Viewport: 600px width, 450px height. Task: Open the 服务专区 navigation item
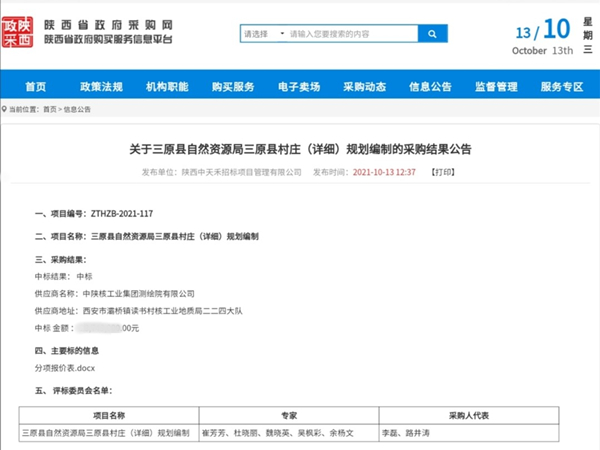(x=562, y=86)
